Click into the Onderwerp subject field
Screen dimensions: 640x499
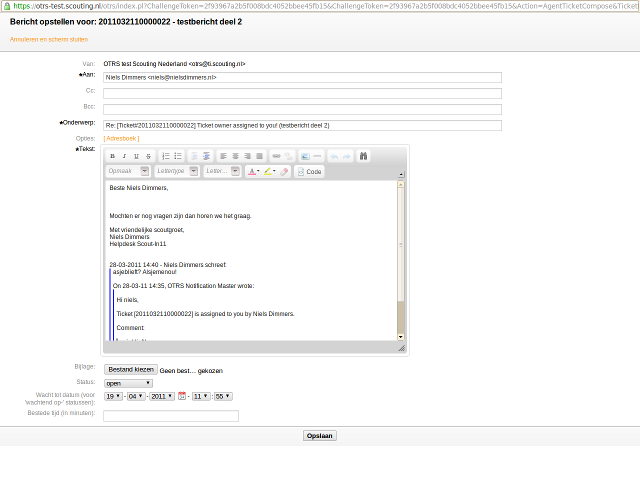(x=302, y=125)
